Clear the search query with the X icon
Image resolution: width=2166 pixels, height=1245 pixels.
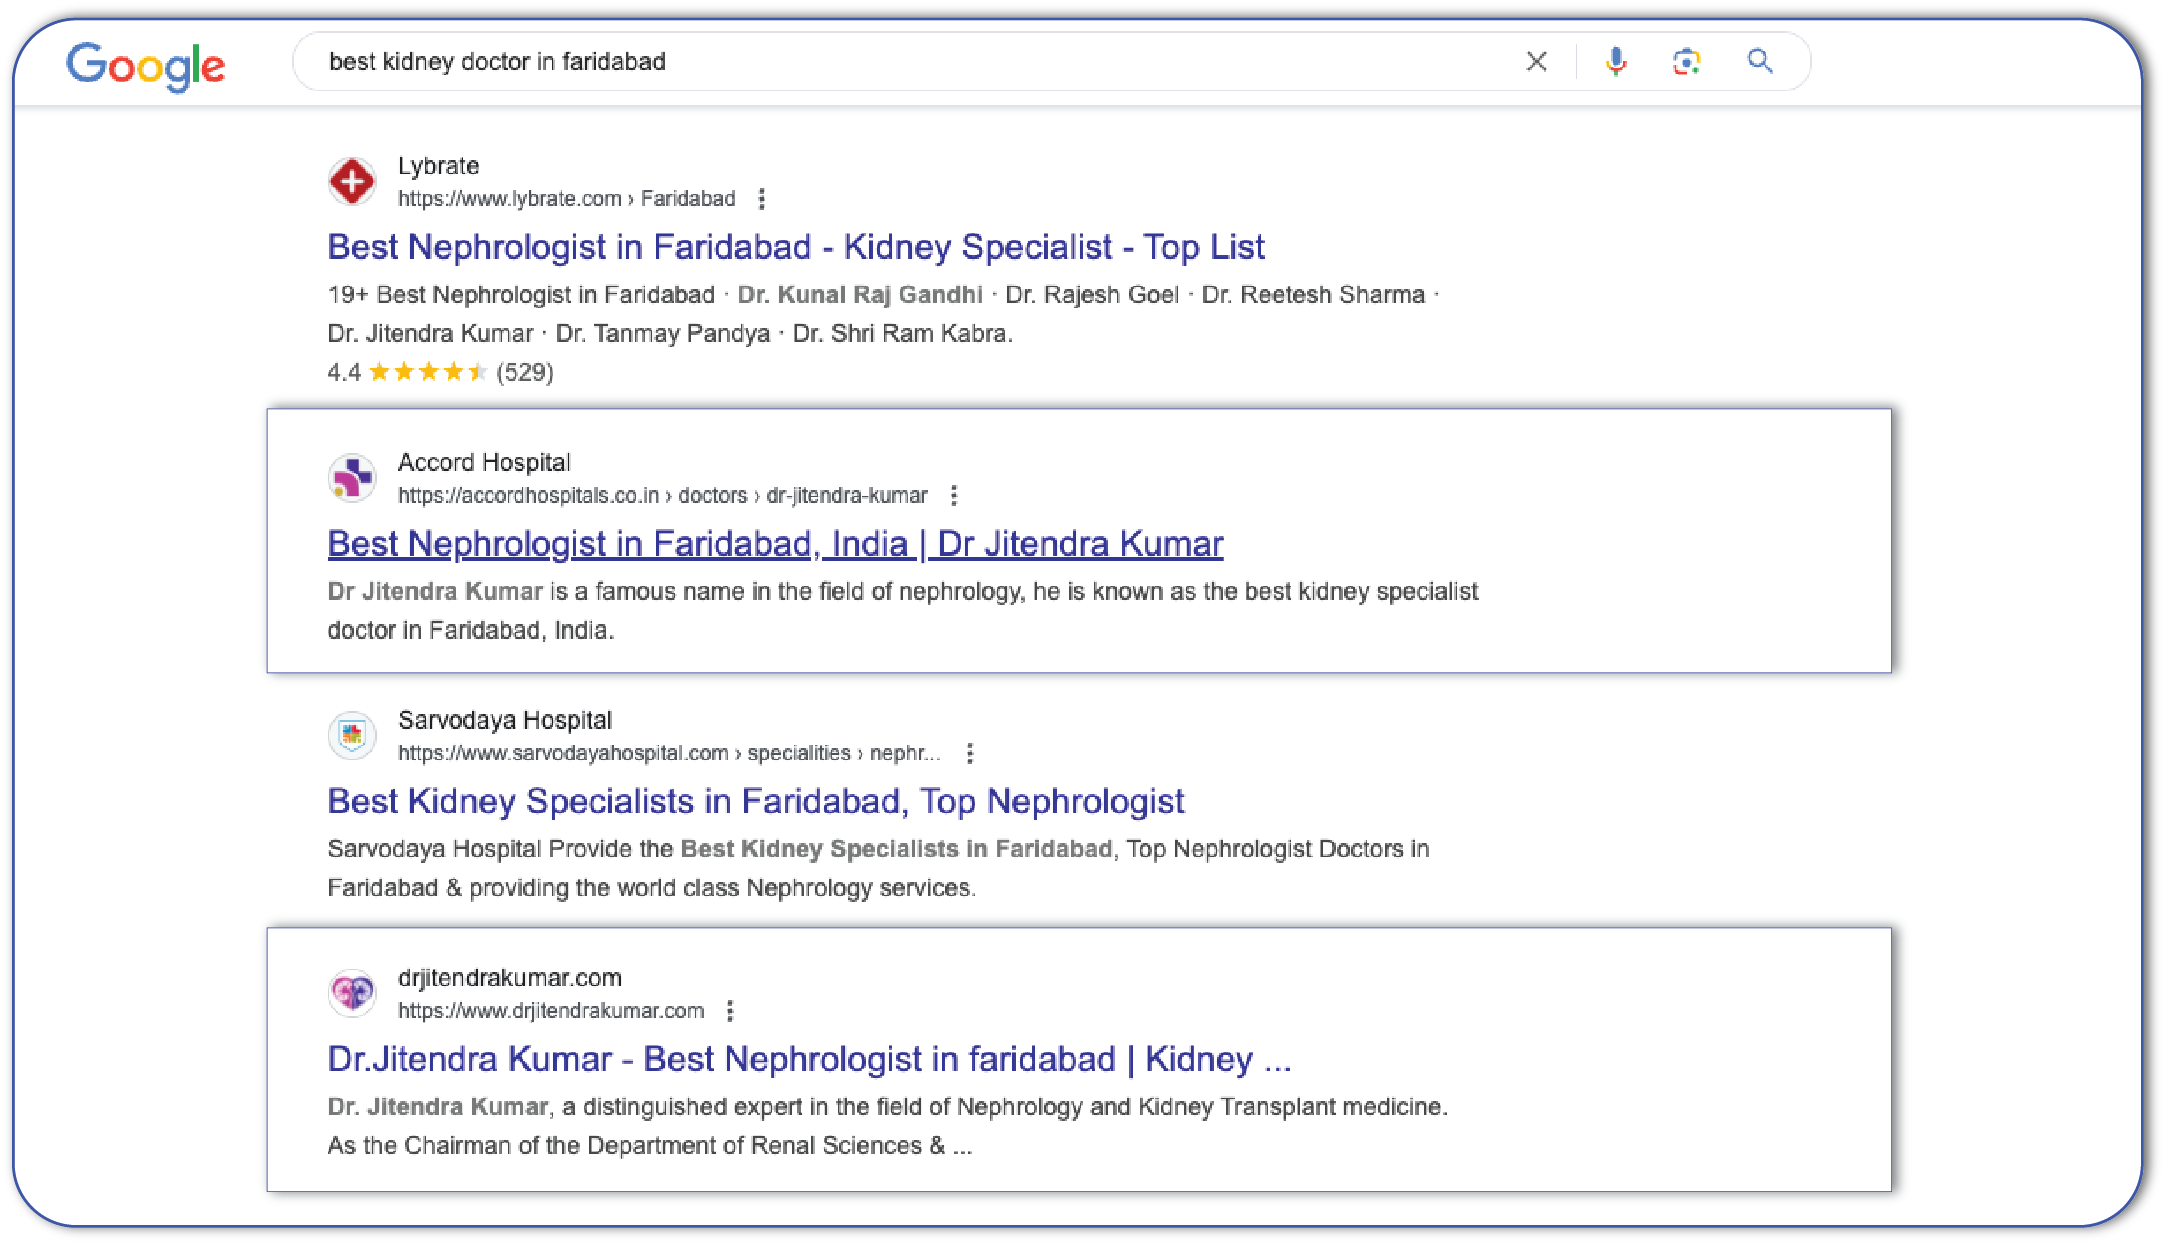[1536, 62]
